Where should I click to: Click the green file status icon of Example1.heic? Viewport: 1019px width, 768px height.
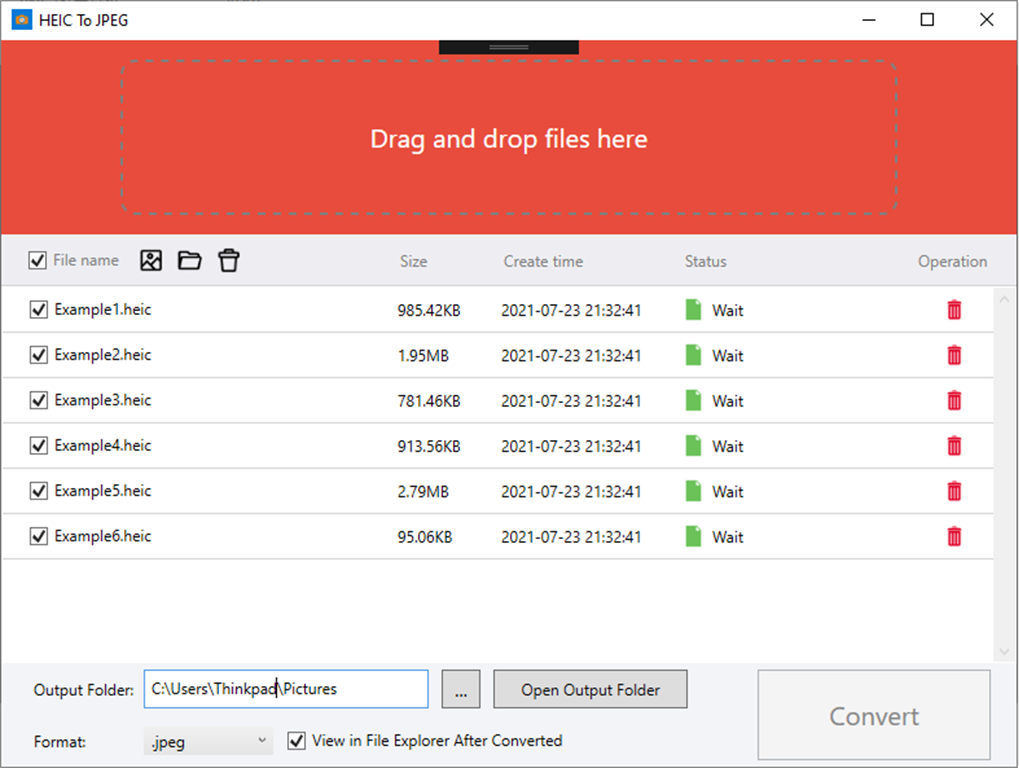point(693,310)
